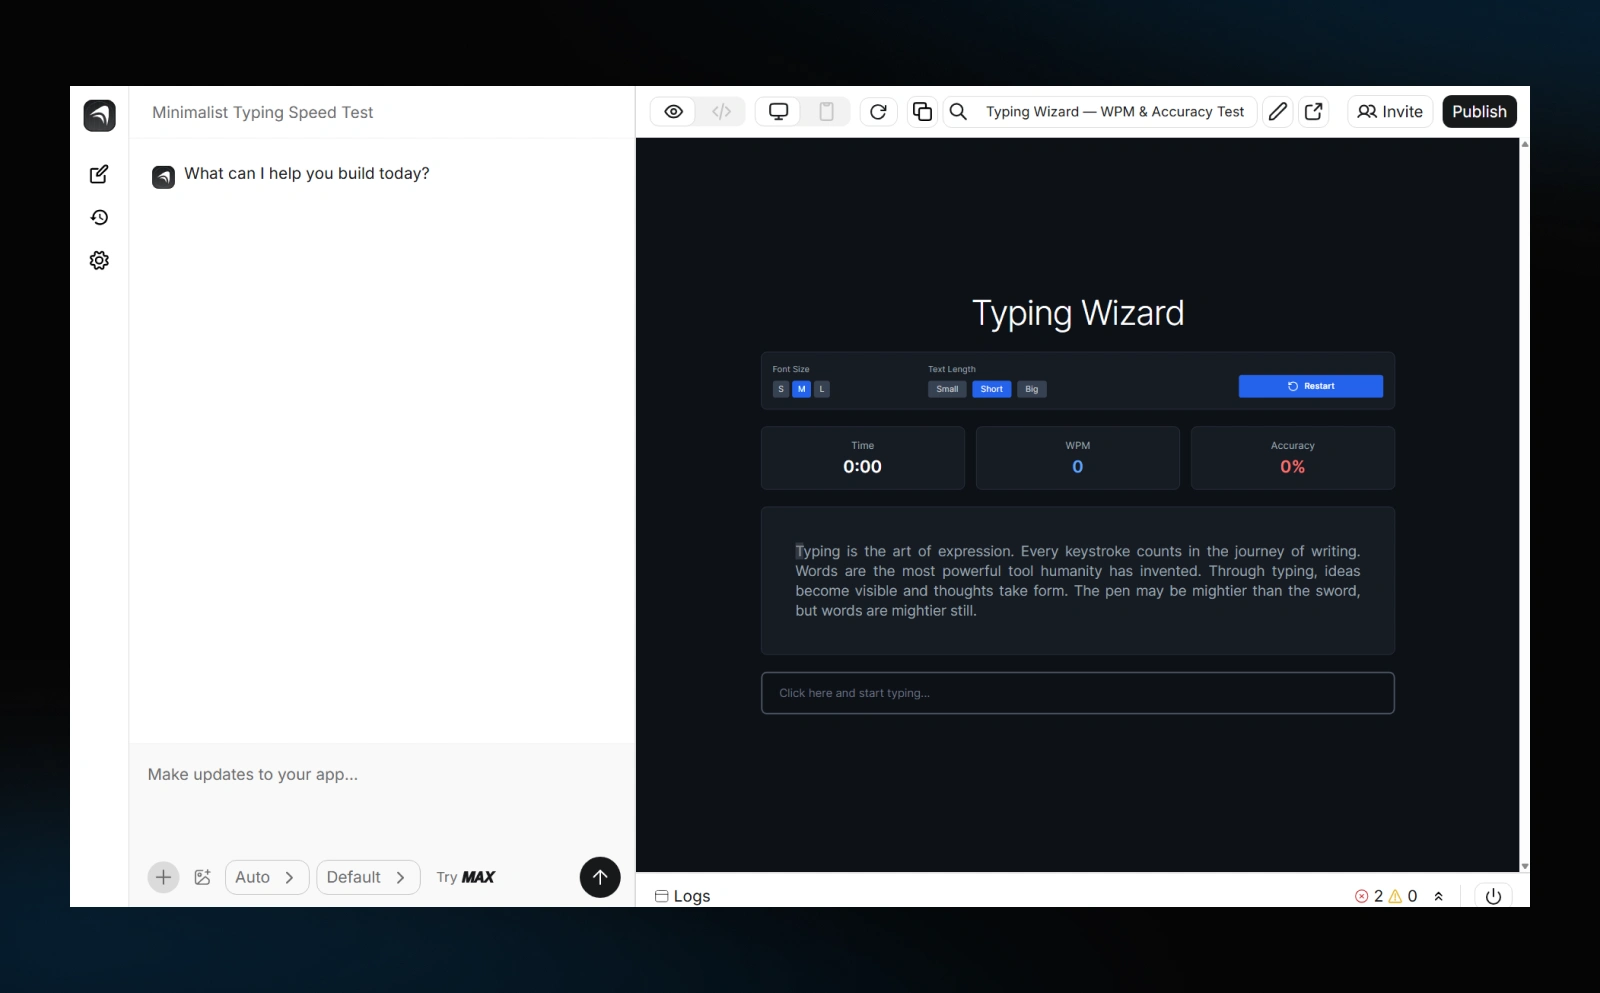Switch to code view with the </> icon

pyautogui.click(x=722, y=111)
